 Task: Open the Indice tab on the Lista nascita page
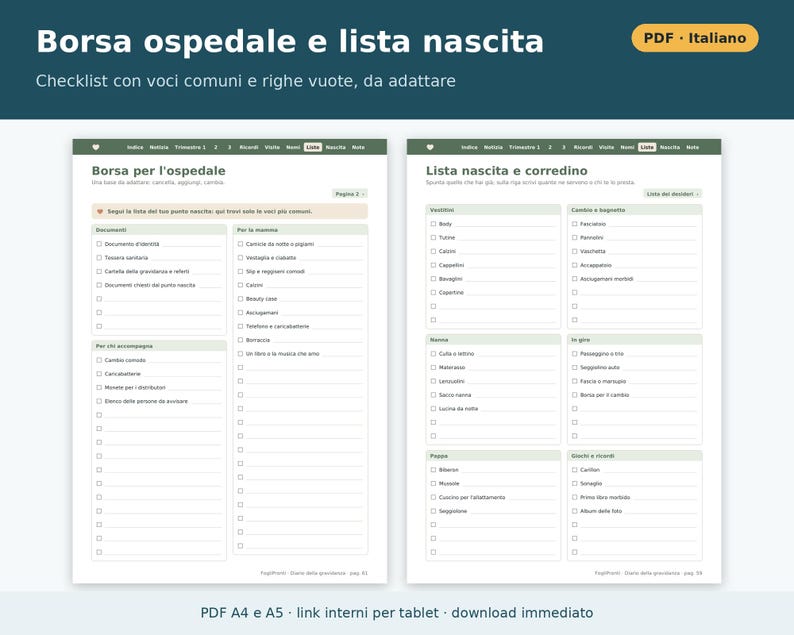pos(469,147)
